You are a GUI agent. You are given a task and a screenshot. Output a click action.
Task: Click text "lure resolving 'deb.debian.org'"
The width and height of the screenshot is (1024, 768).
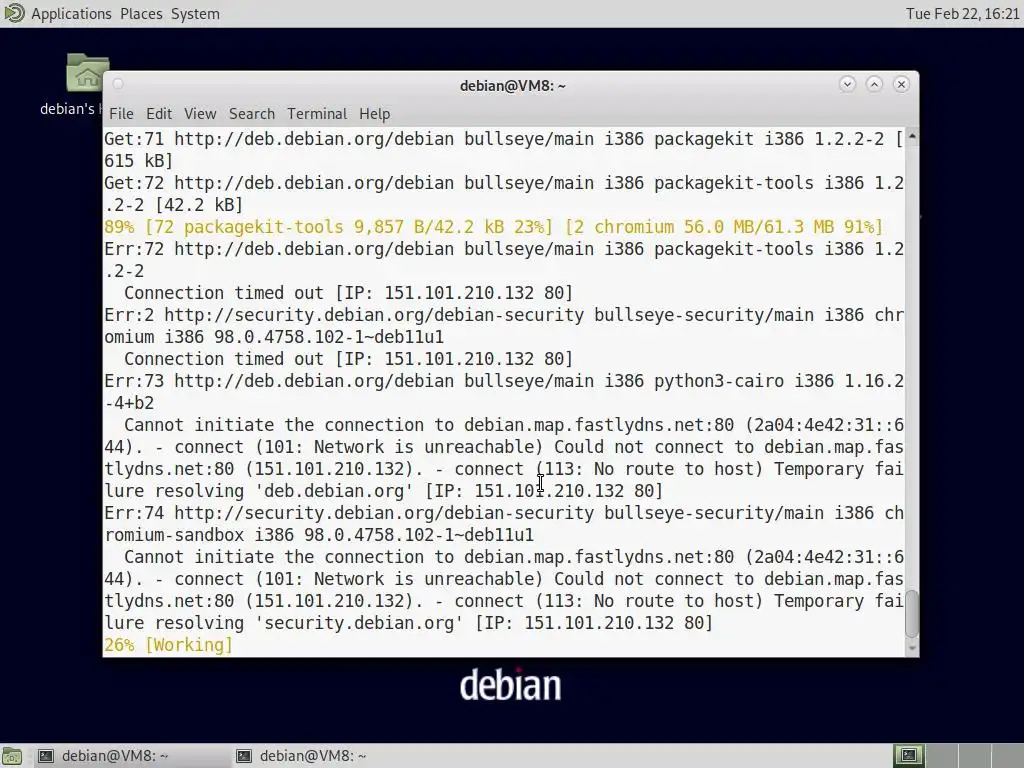click(x=259, y=491)
